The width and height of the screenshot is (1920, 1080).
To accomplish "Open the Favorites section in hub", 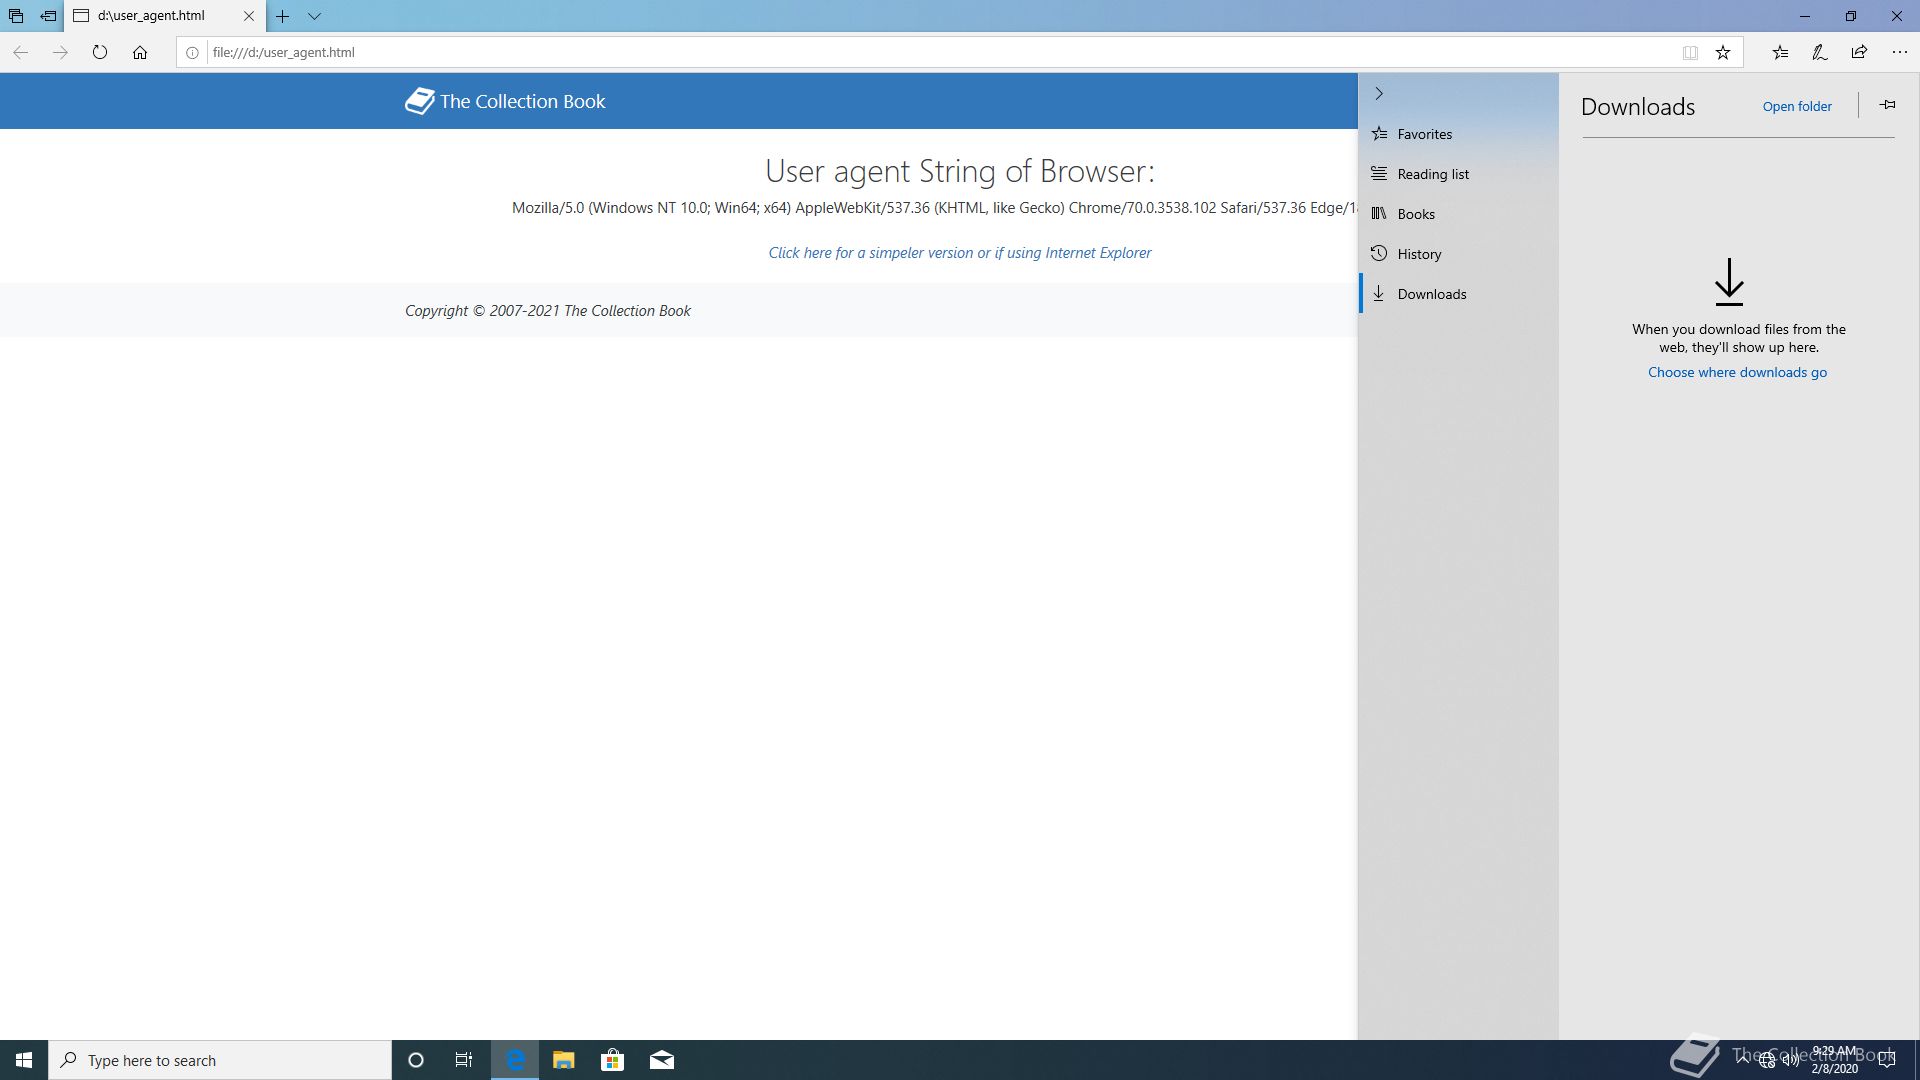I will 1424,134.
